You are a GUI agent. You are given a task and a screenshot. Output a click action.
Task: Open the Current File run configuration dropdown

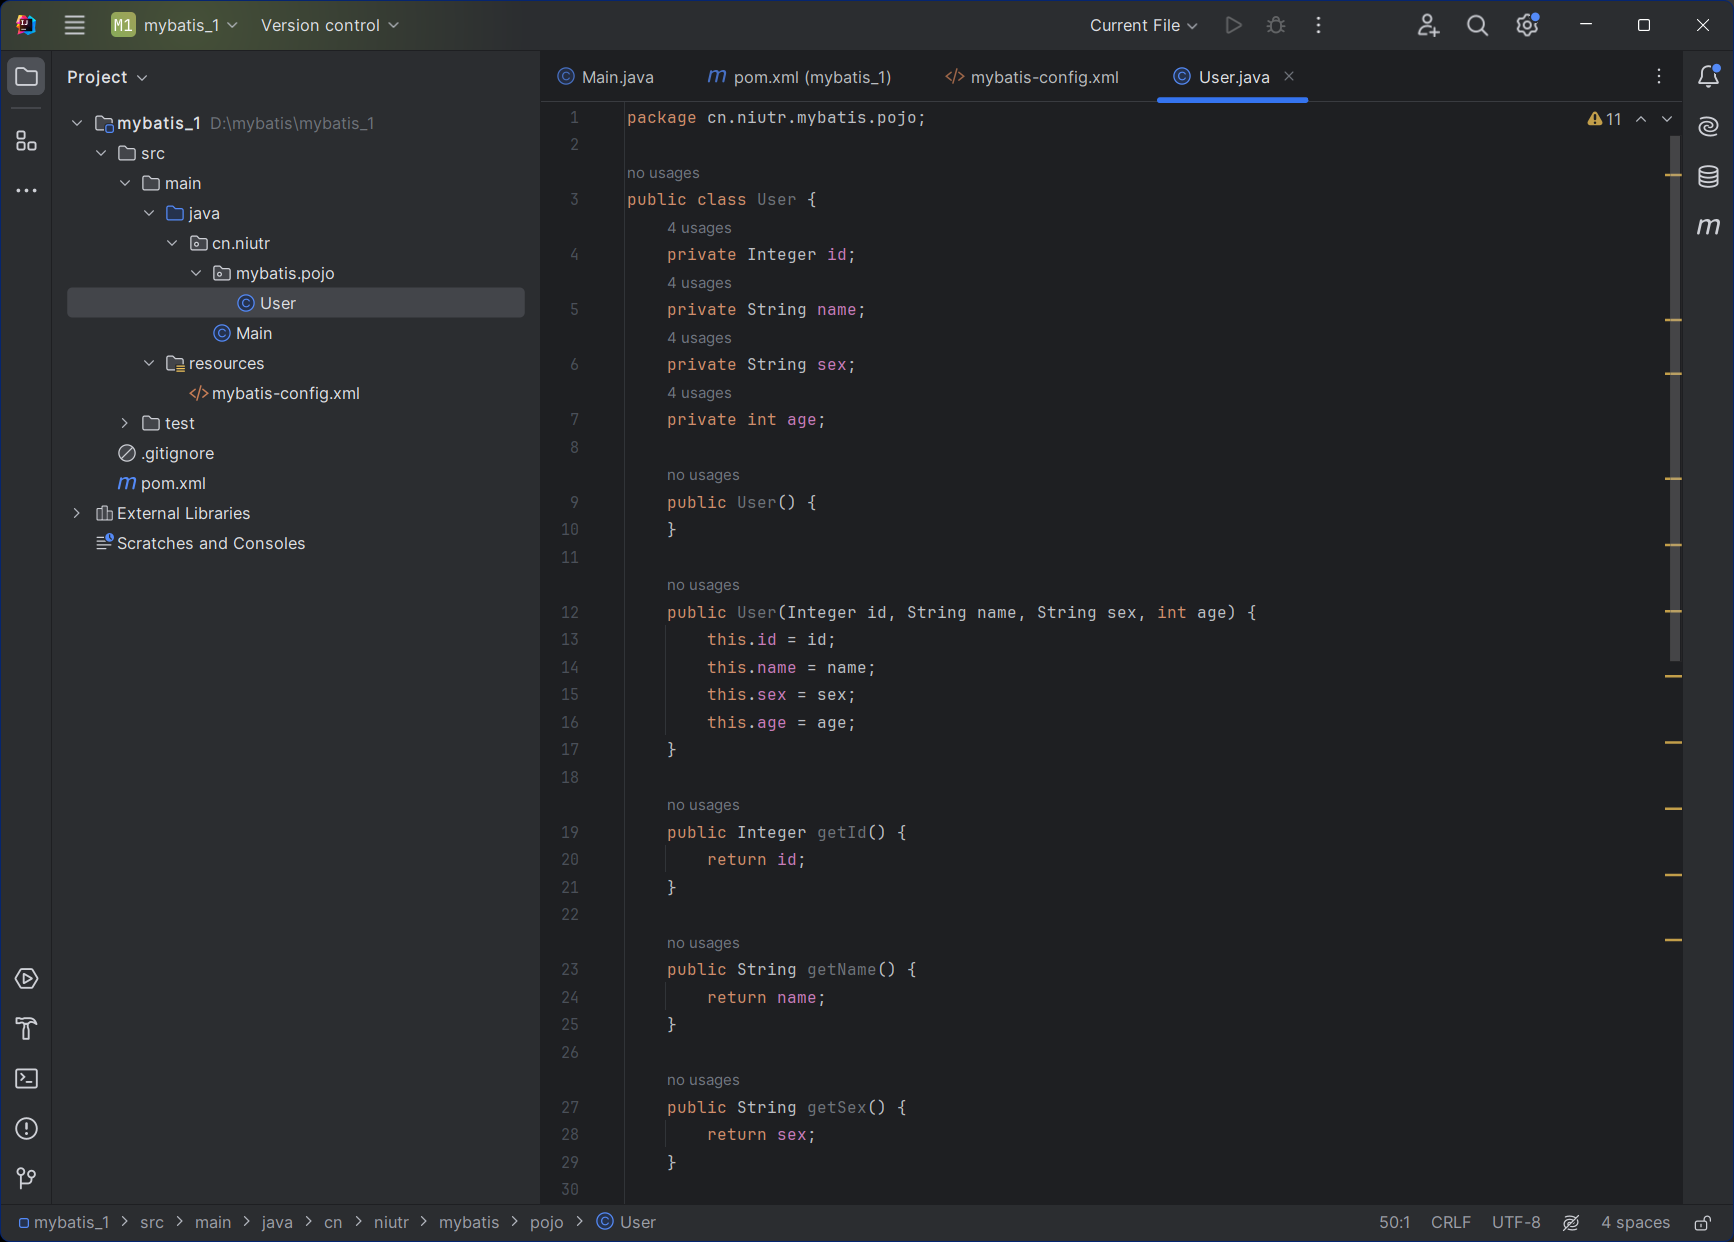pyautogui.click(x=1143, y=25)
